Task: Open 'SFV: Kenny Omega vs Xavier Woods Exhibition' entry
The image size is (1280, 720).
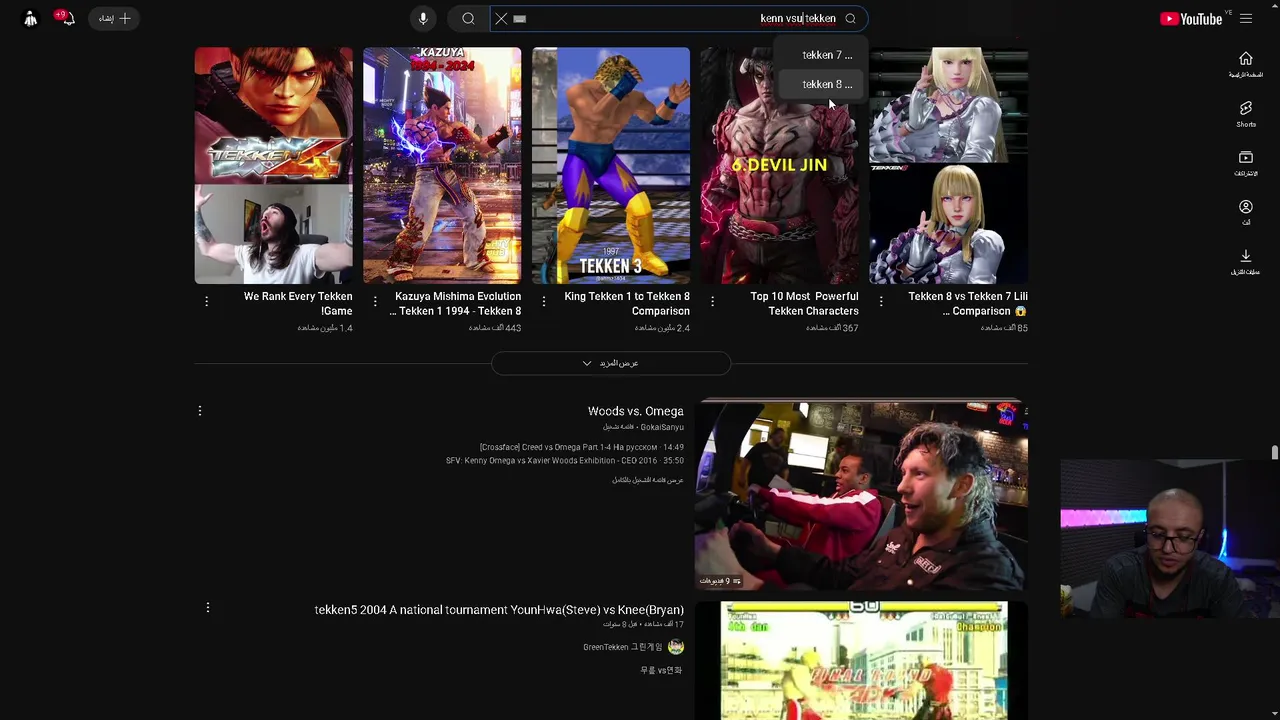Action: point(565,460)
